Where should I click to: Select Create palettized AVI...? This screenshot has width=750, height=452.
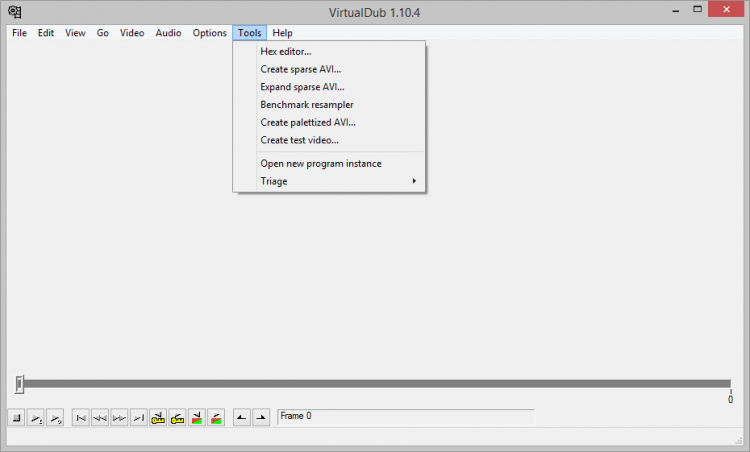(329, 122)
